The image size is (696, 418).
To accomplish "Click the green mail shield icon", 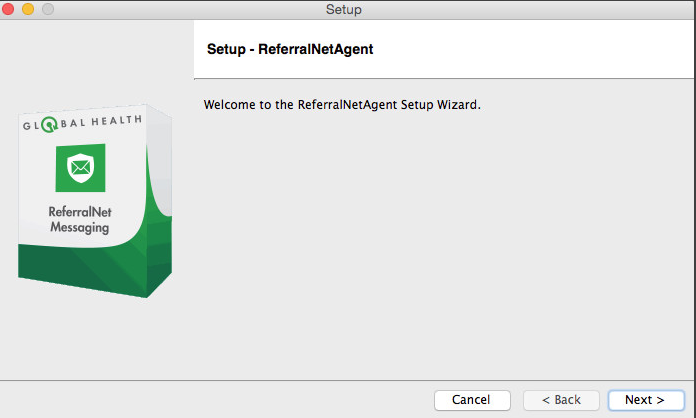I will point(80,168).
